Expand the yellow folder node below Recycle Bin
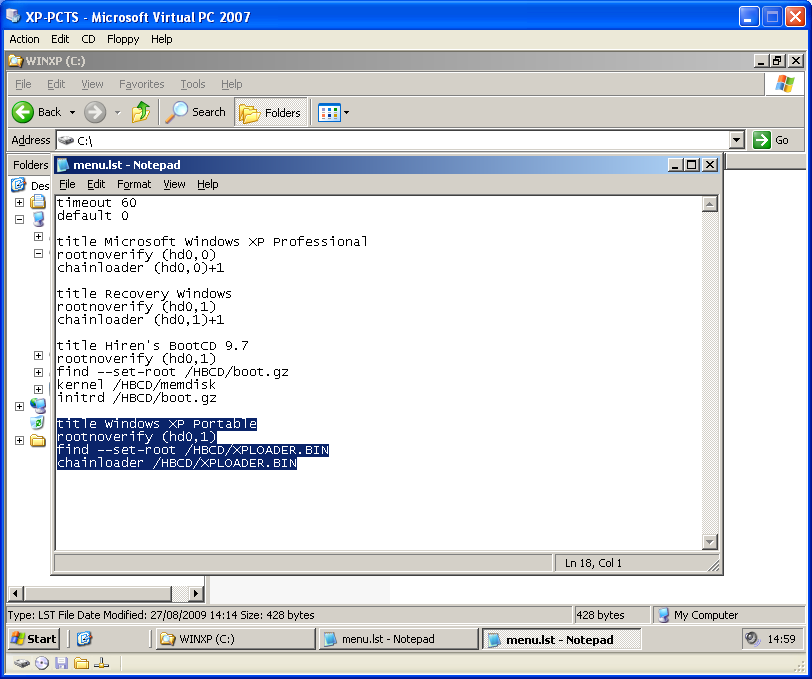The width and height of the screenshot is (812, 679). (19, 441)
